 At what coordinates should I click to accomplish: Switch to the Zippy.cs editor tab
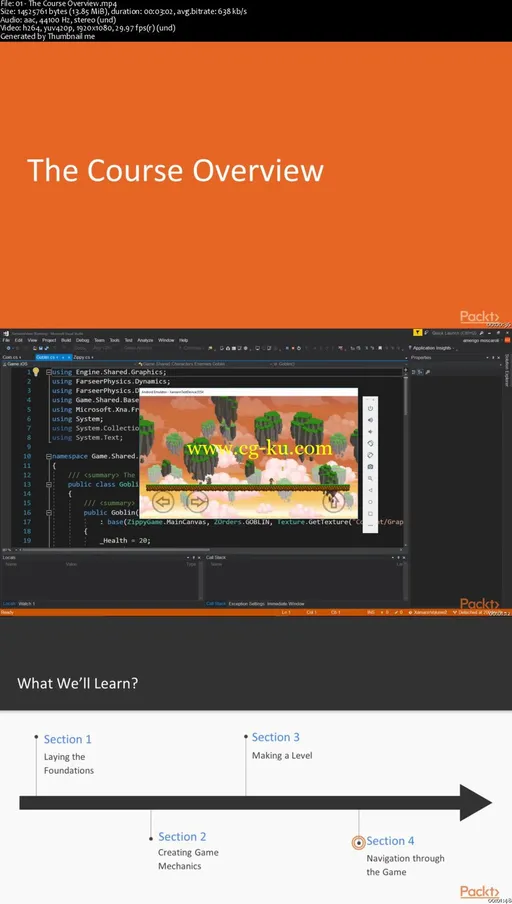coord(81,357)
